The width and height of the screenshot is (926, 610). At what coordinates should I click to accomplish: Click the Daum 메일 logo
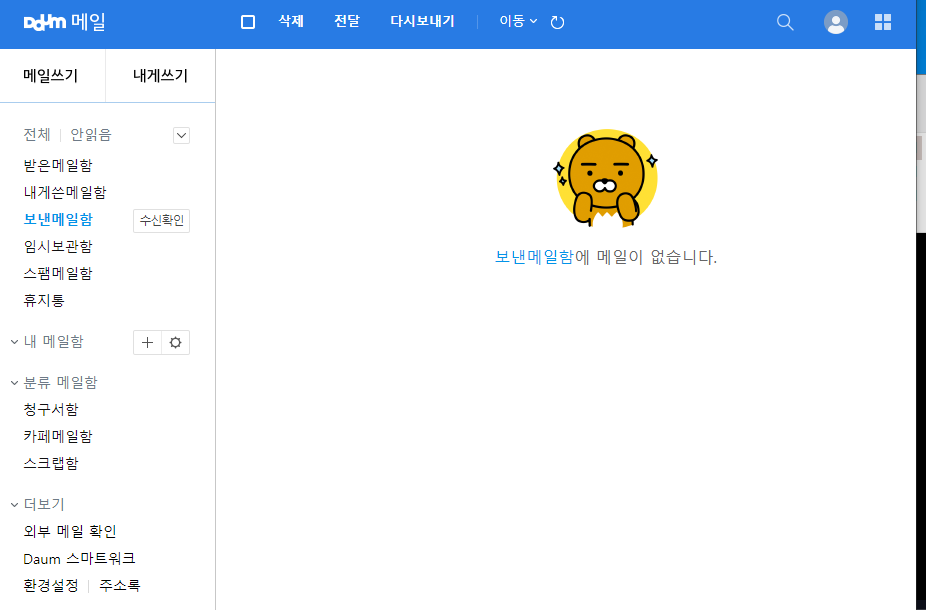pos(64,22)
